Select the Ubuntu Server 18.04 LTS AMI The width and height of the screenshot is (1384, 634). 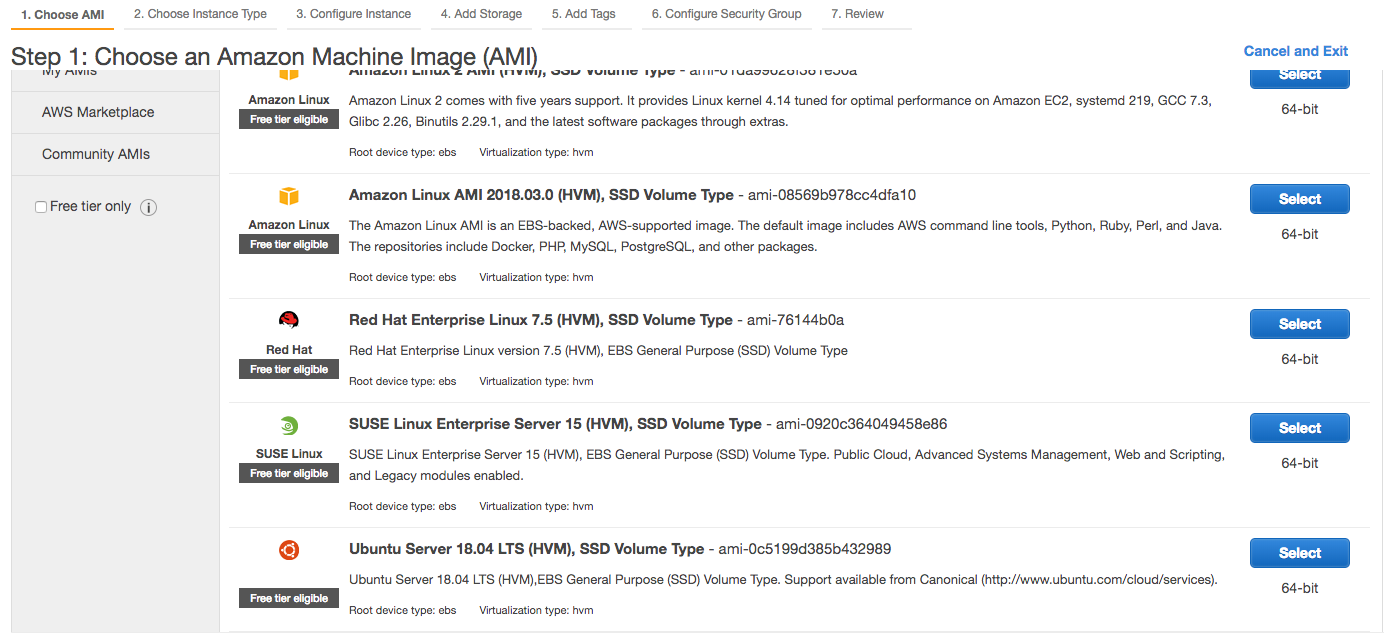1298,552
